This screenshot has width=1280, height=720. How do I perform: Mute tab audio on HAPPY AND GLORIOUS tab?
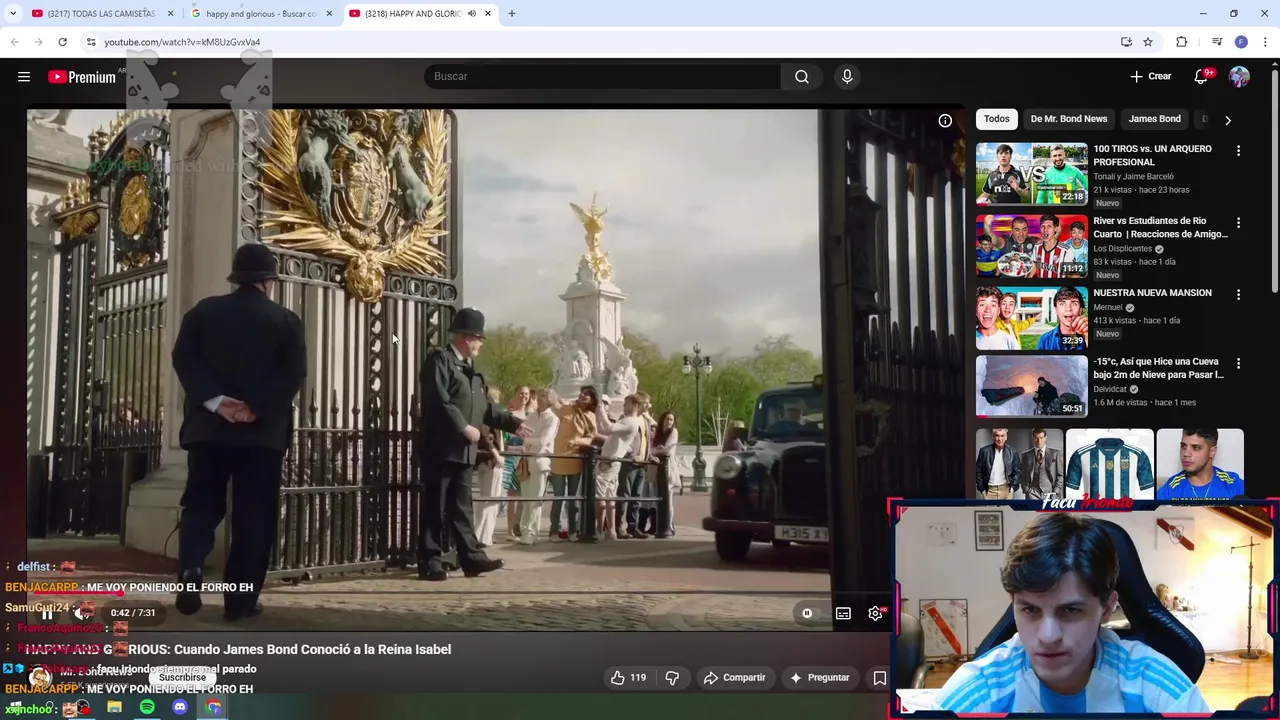pos(472,14)
